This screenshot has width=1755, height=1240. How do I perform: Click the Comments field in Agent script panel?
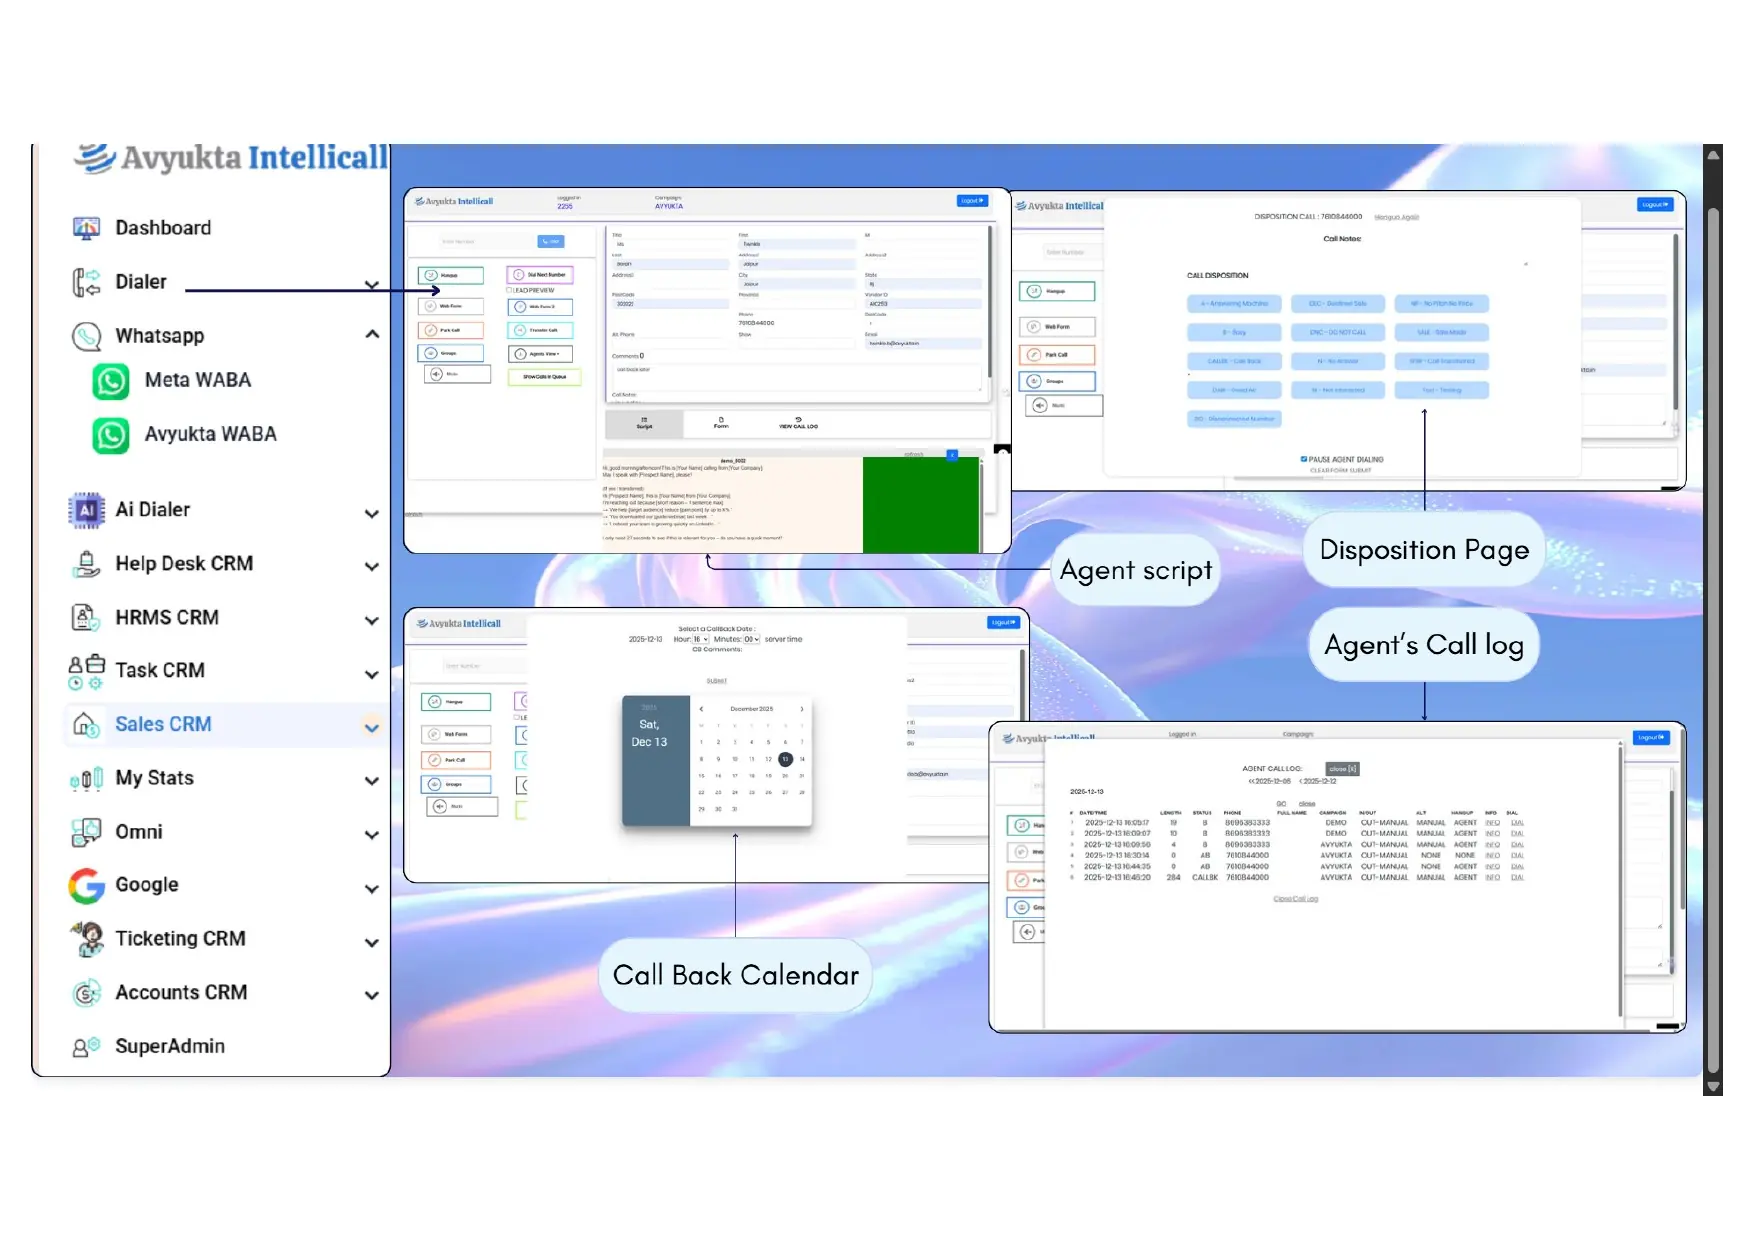coord(795,376)
